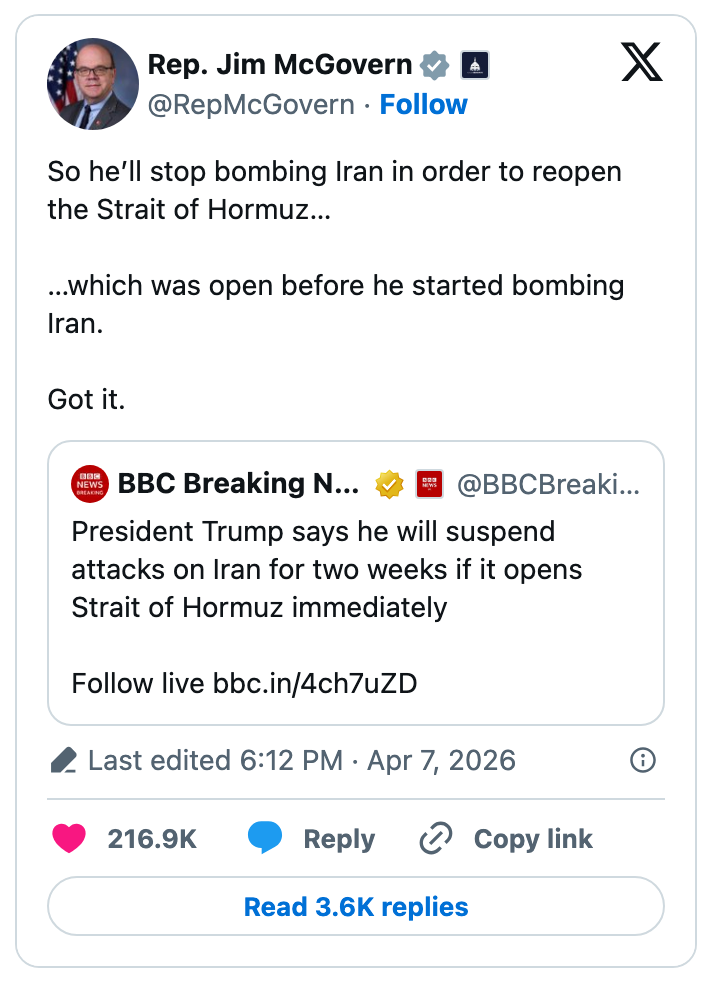Image resolution: width=726 pixels, height=990 pixels.
Task: Click the @BBCBreaki... handle on the quoted tweet
Action: point(549,483)
